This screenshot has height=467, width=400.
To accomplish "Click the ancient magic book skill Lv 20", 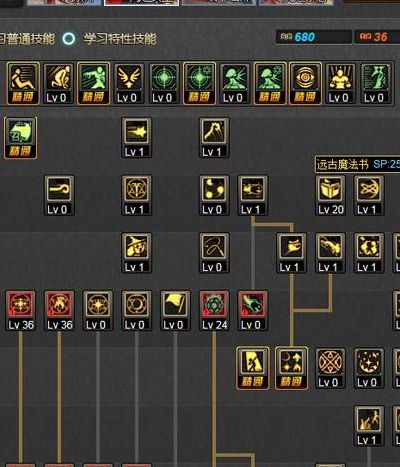I will pyautogui.click(x=330, y=195).
